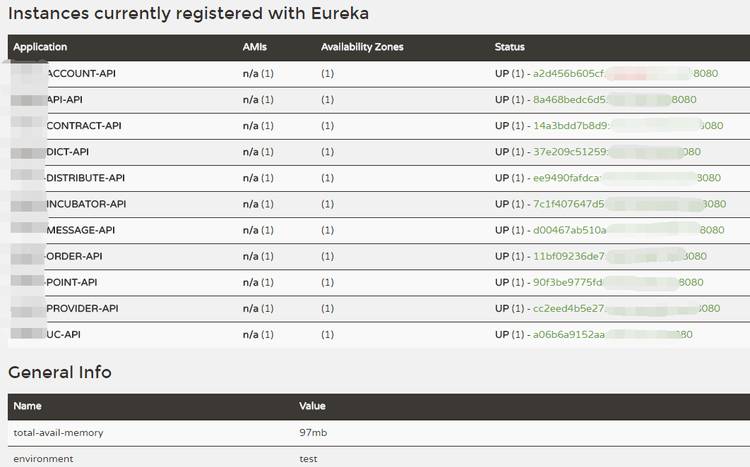Click the UC-API instance link a06b6a9152aa
750x467 pixels.
pyautogui.click(x=613, y=334)
